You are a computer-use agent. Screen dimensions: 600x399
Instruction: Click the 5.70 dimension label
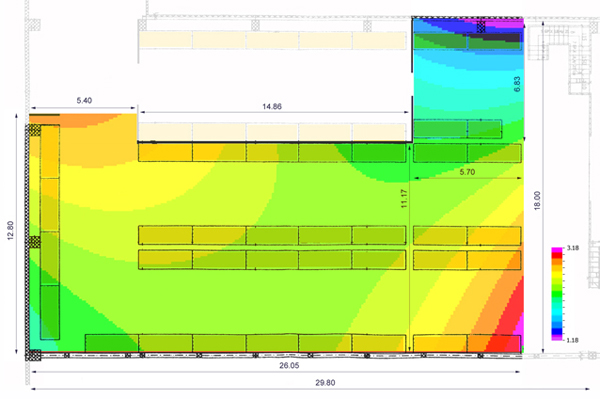(467, 172)
